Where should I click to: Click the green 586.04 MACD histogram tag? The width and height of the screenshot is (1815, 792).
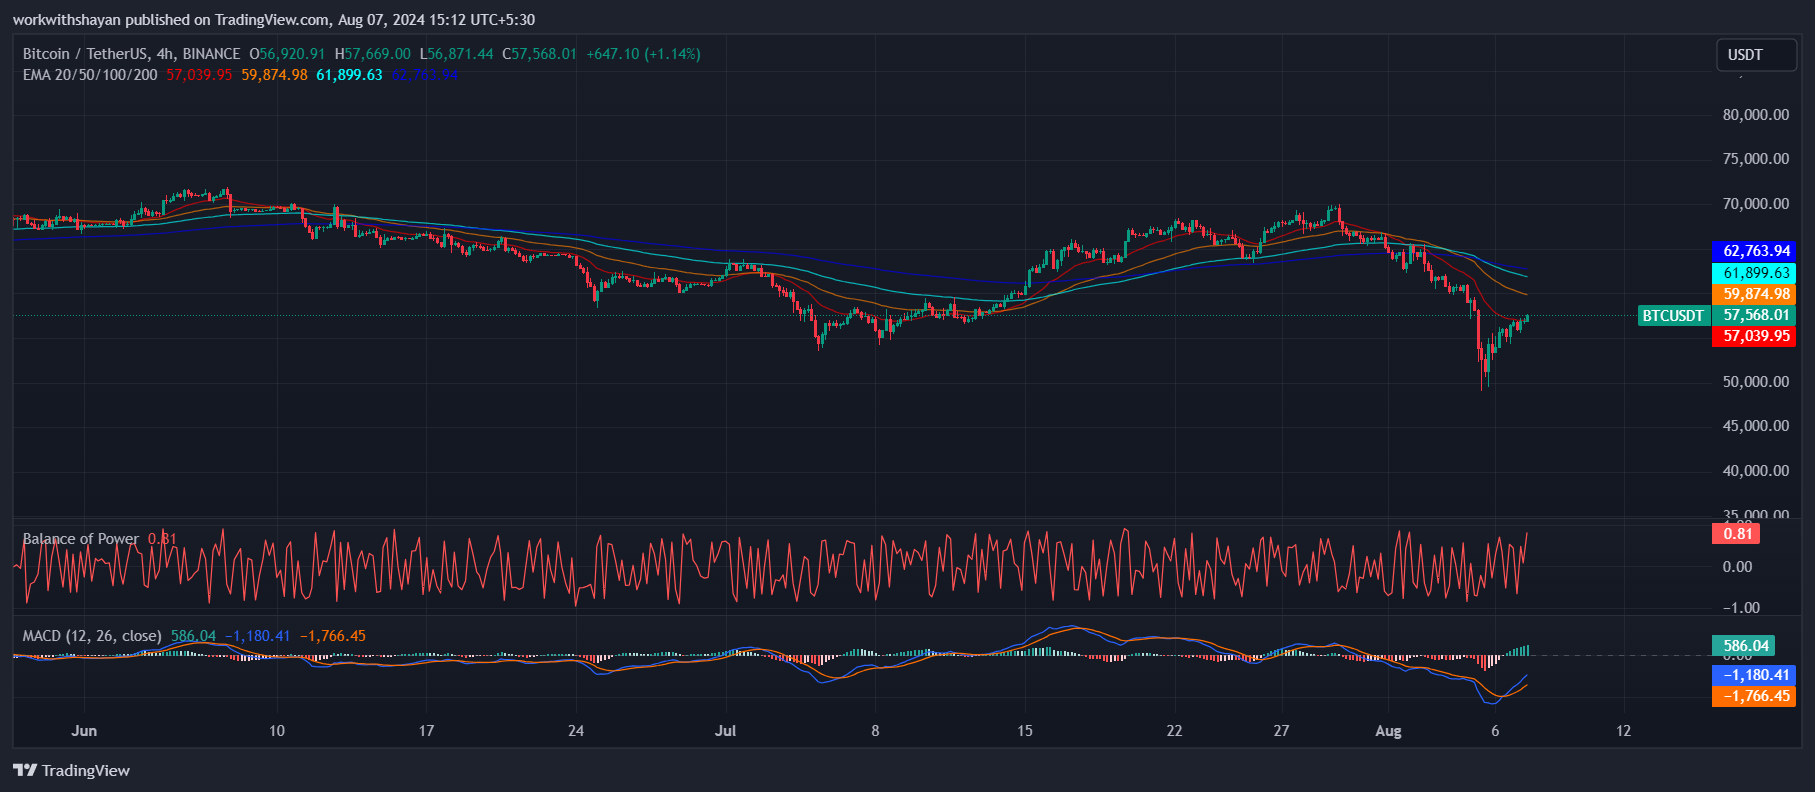(1745, 646)
